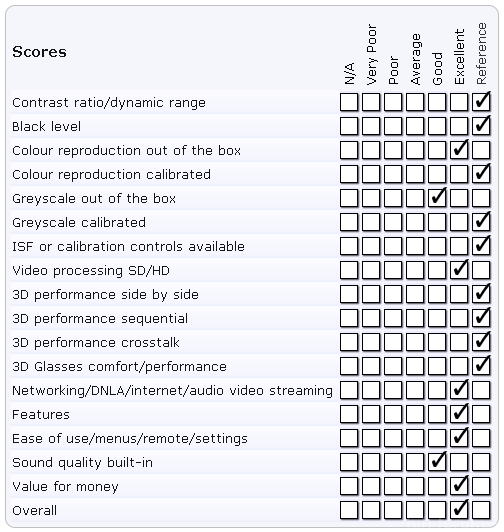504x532 pixels.
Task: Check Reference box for Contrast ratio/dynamic range
Action: click(481, 102)
